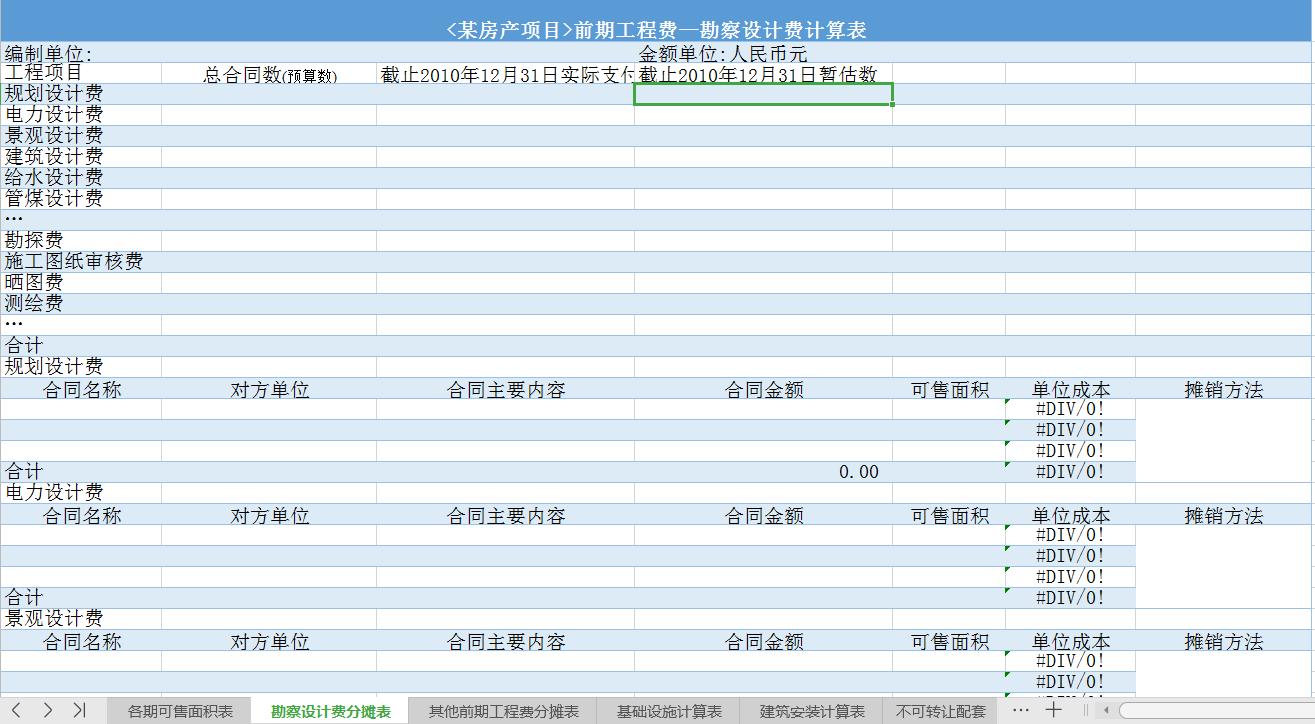This screenshot has height=724, width=1315.
Task: Select the 电力设计费 section heading above its contract table
Action: click(x=81, y=493)
